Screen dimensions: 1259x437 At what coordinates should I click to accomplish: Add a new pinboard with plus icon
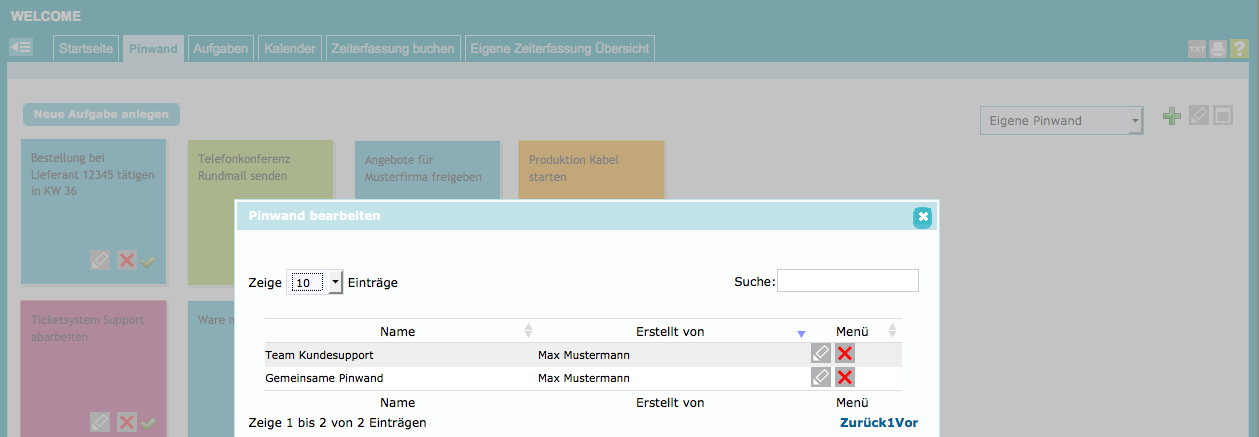coord(1172,117)
